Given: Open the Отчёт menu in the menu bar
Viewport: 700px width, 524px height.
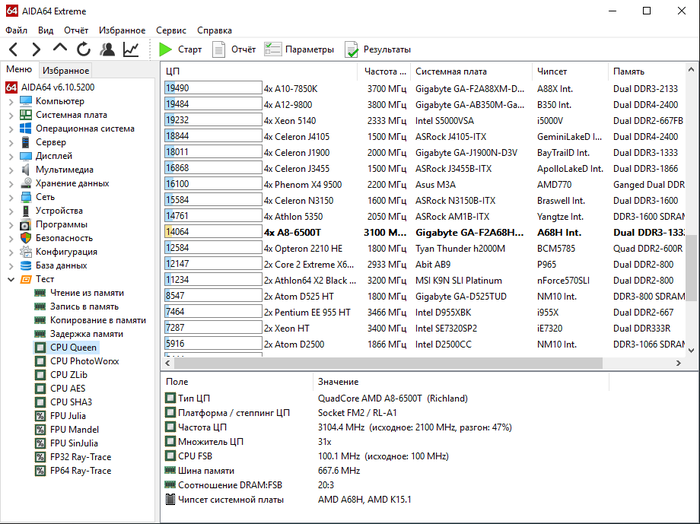Looking at the screenshot, I should 76,30.
